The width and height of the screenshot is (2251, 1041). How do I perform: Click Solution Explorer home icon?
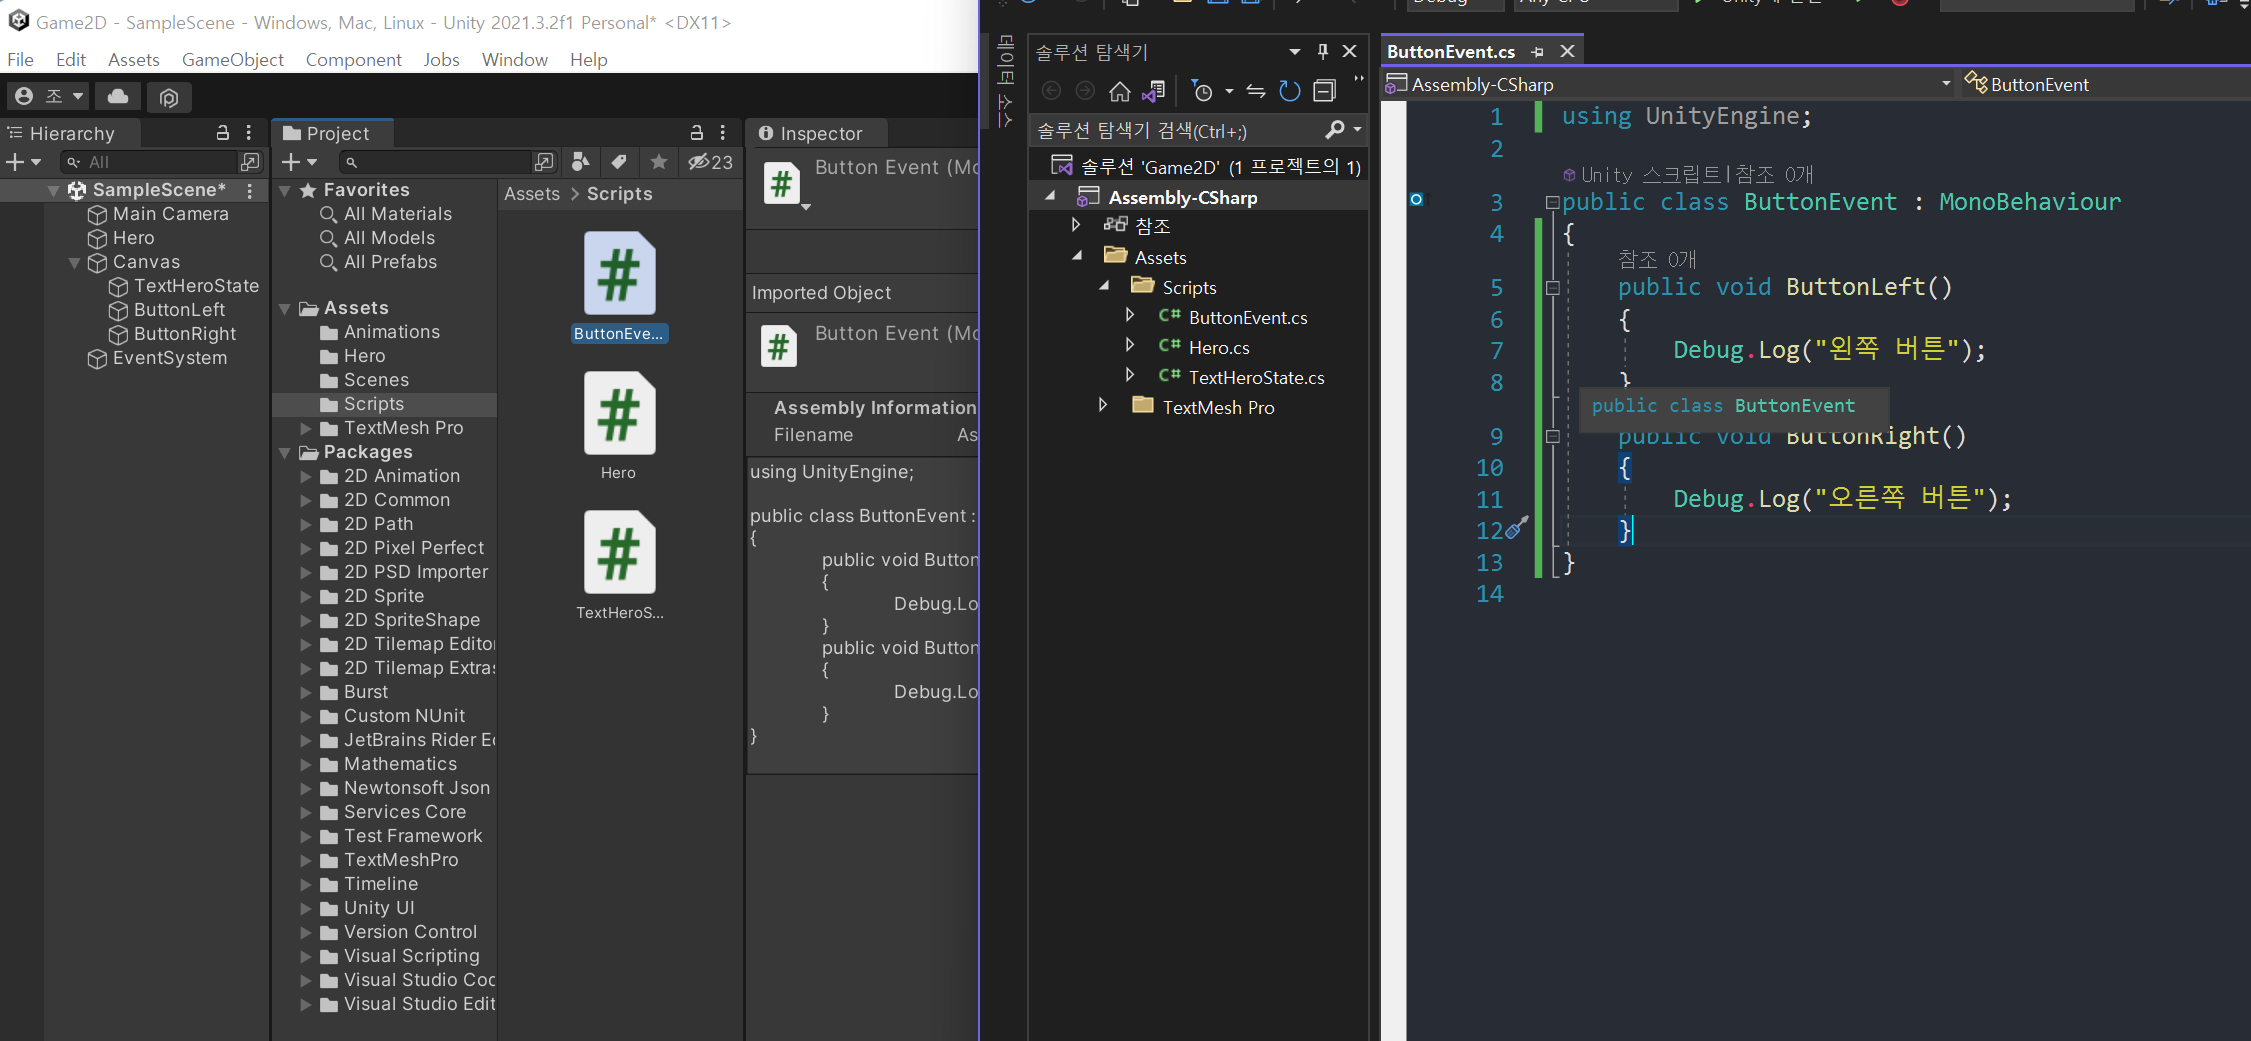1120,92
